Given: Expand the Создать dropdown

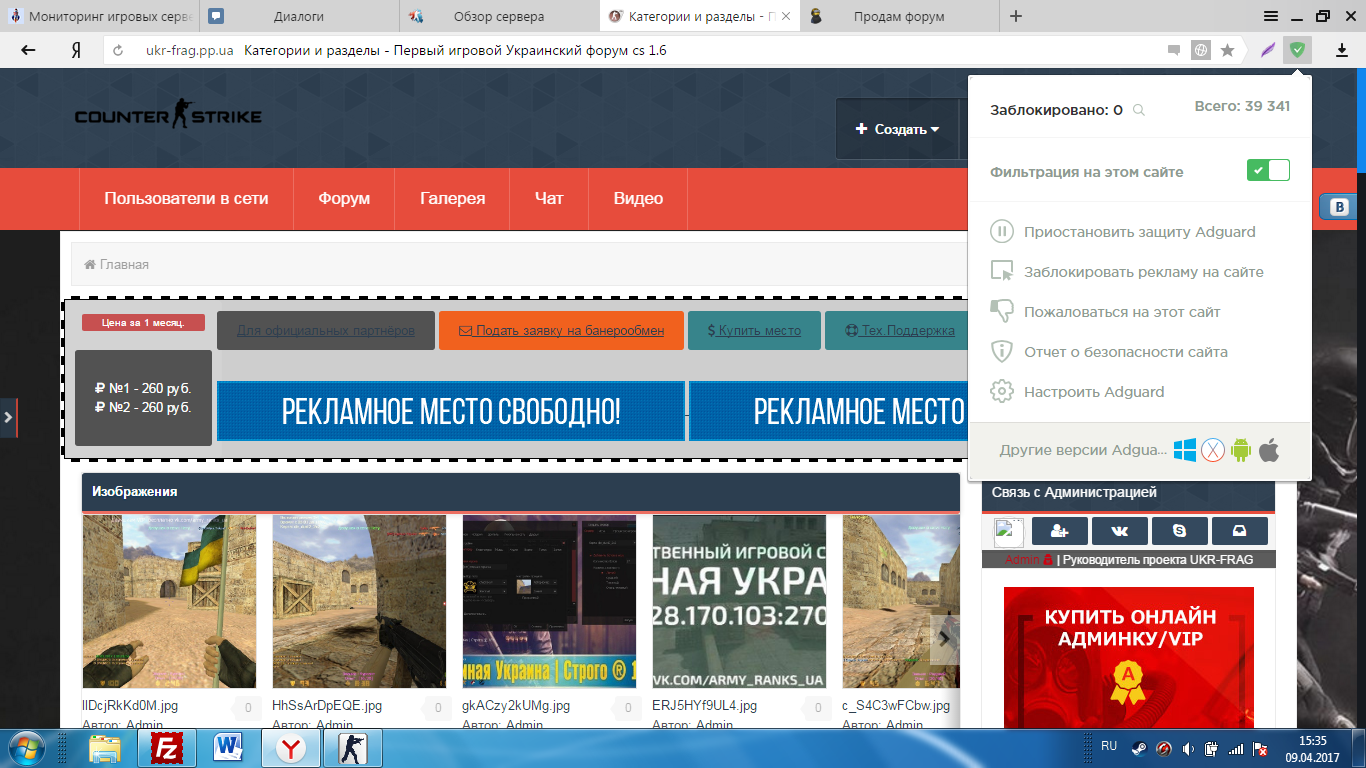Looking at the screenshot, I should 897,129.
